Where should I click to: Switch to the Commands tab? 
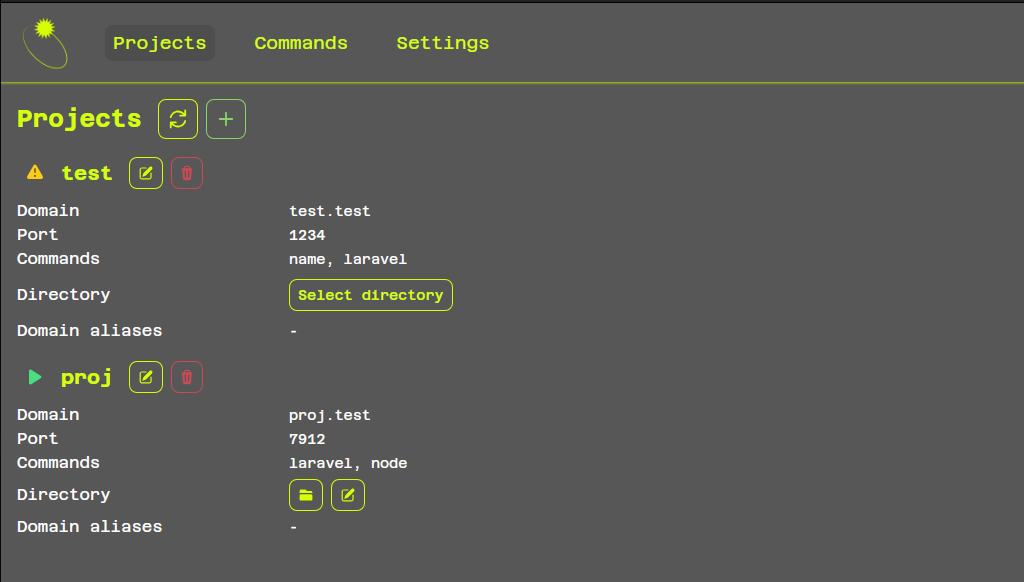pos(300,43)
